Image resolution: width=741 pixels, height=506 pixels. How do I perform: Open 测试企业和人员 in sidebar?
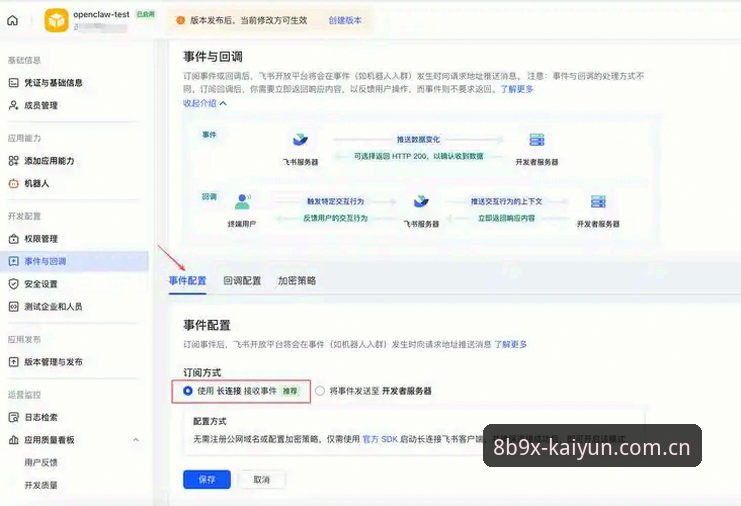pos(53,307)
